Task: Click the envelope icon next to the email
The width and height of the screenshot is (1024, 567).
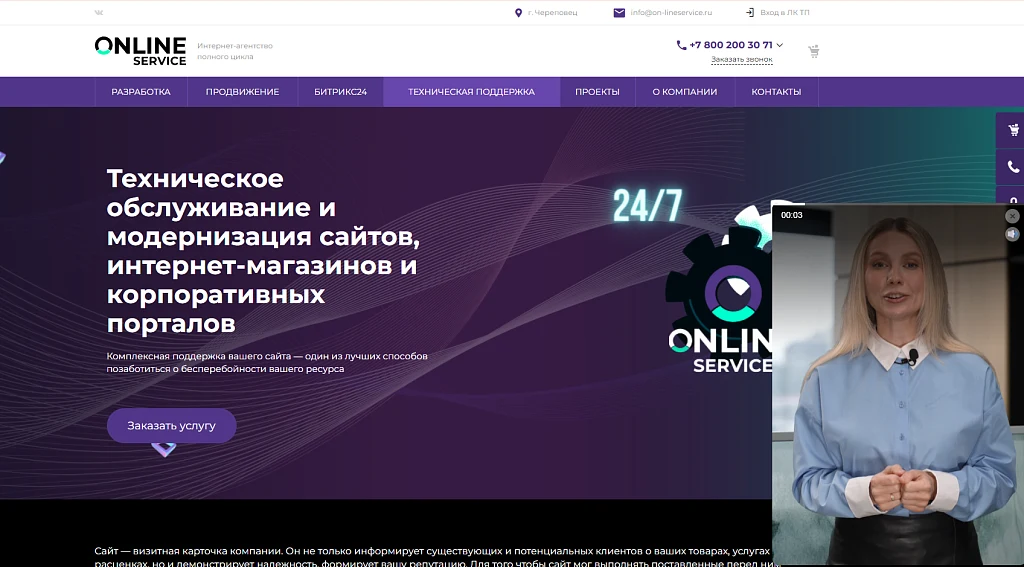Action: pos(619,12)
